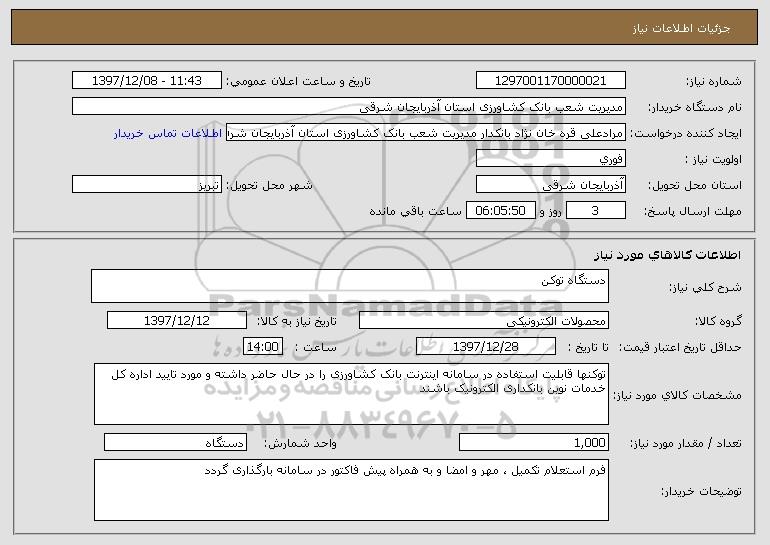The image size is (770, 545).
Task: Click the تعداد / مقدار مورد نیاز label
Action: tap(686, 443)
